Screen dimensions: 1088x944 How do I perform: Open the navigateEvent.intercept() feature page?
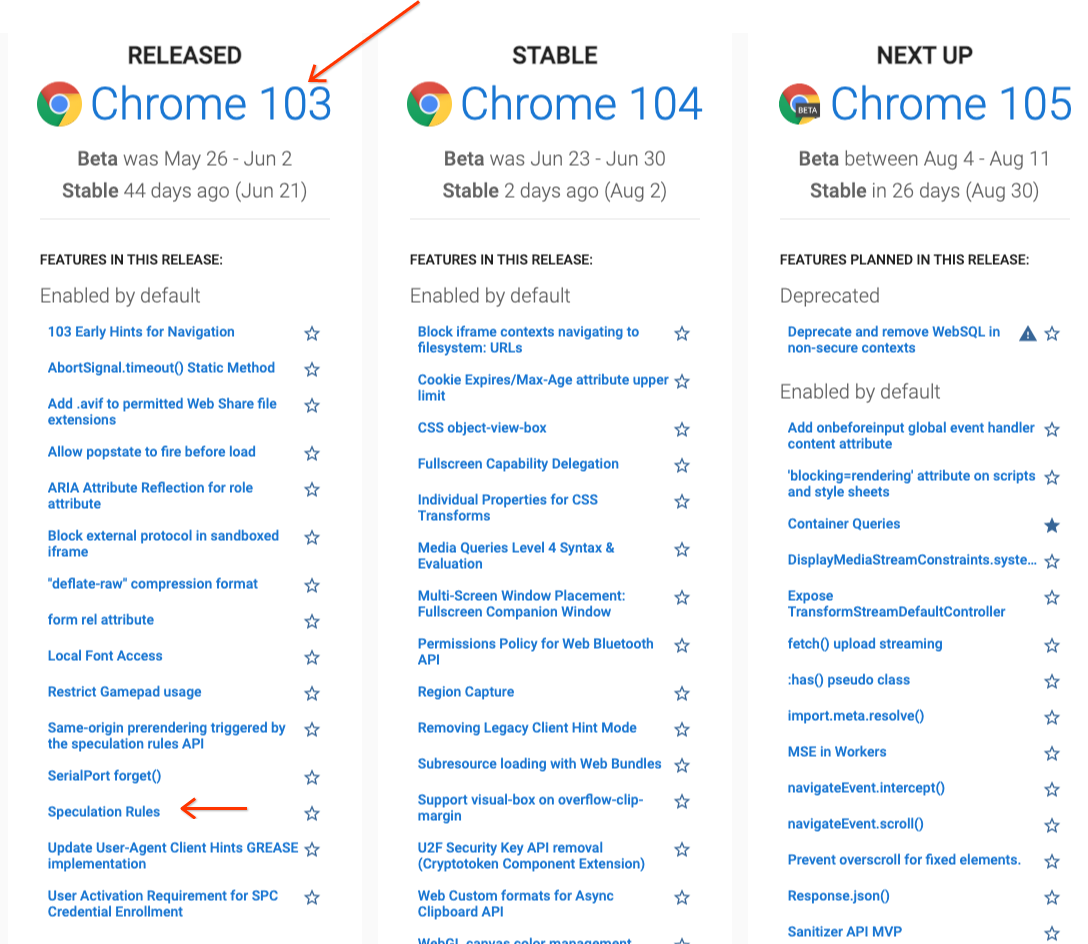pyautogui.click(x=866, y=789)
